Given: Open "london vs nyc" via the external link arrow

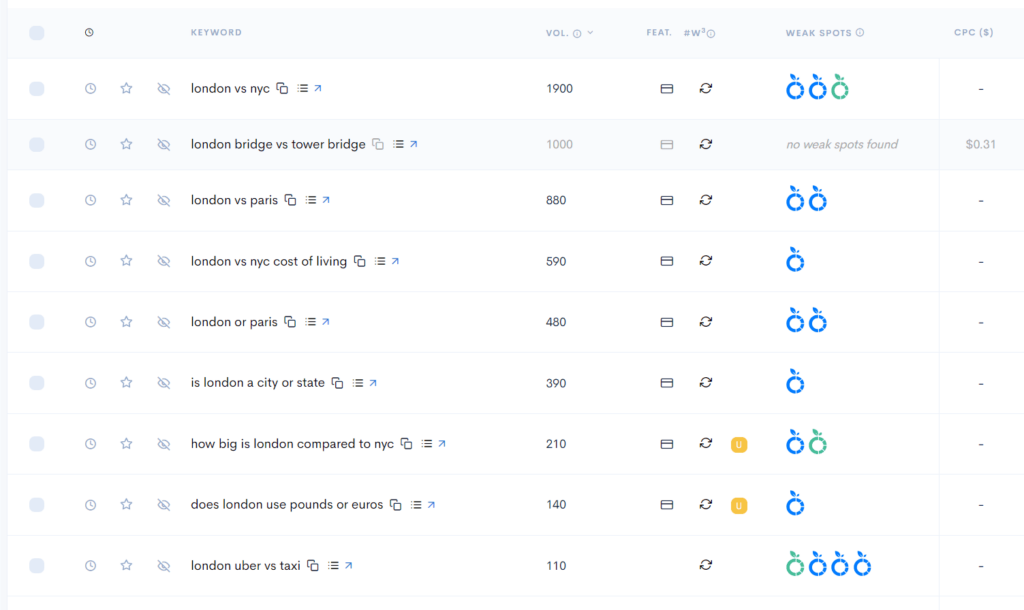Looking at the screenshot, I should [x=319, y=88].
